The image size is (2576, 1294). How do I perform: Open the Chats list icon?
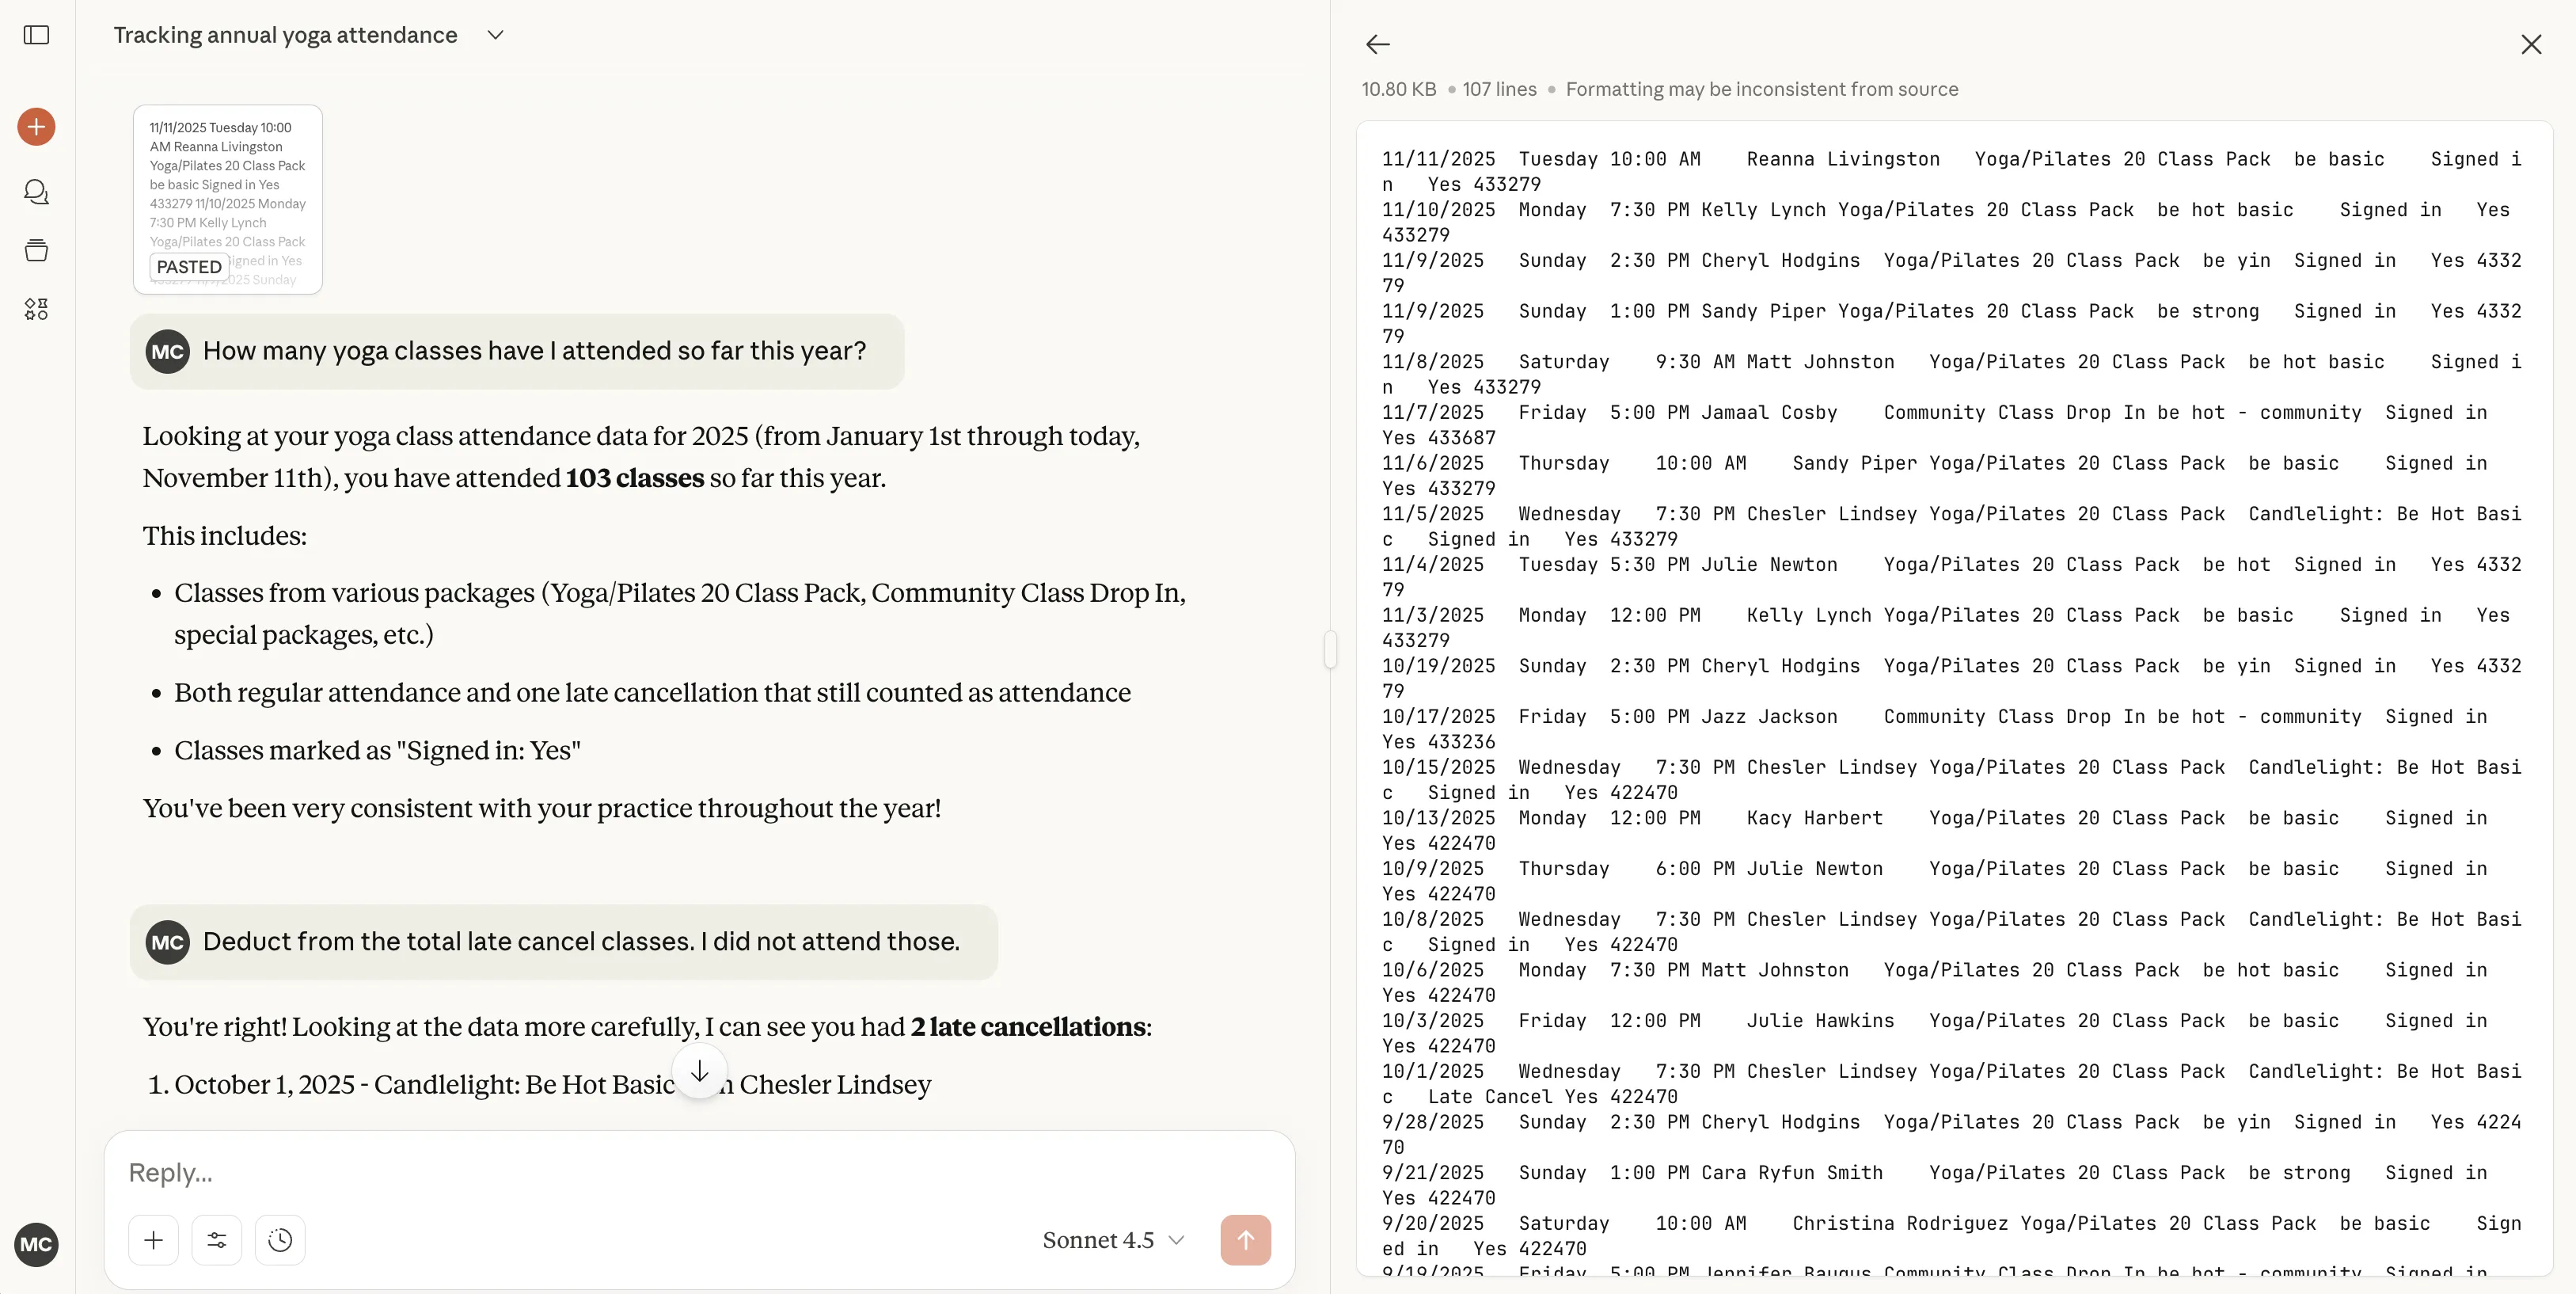(x=36, y=192)
